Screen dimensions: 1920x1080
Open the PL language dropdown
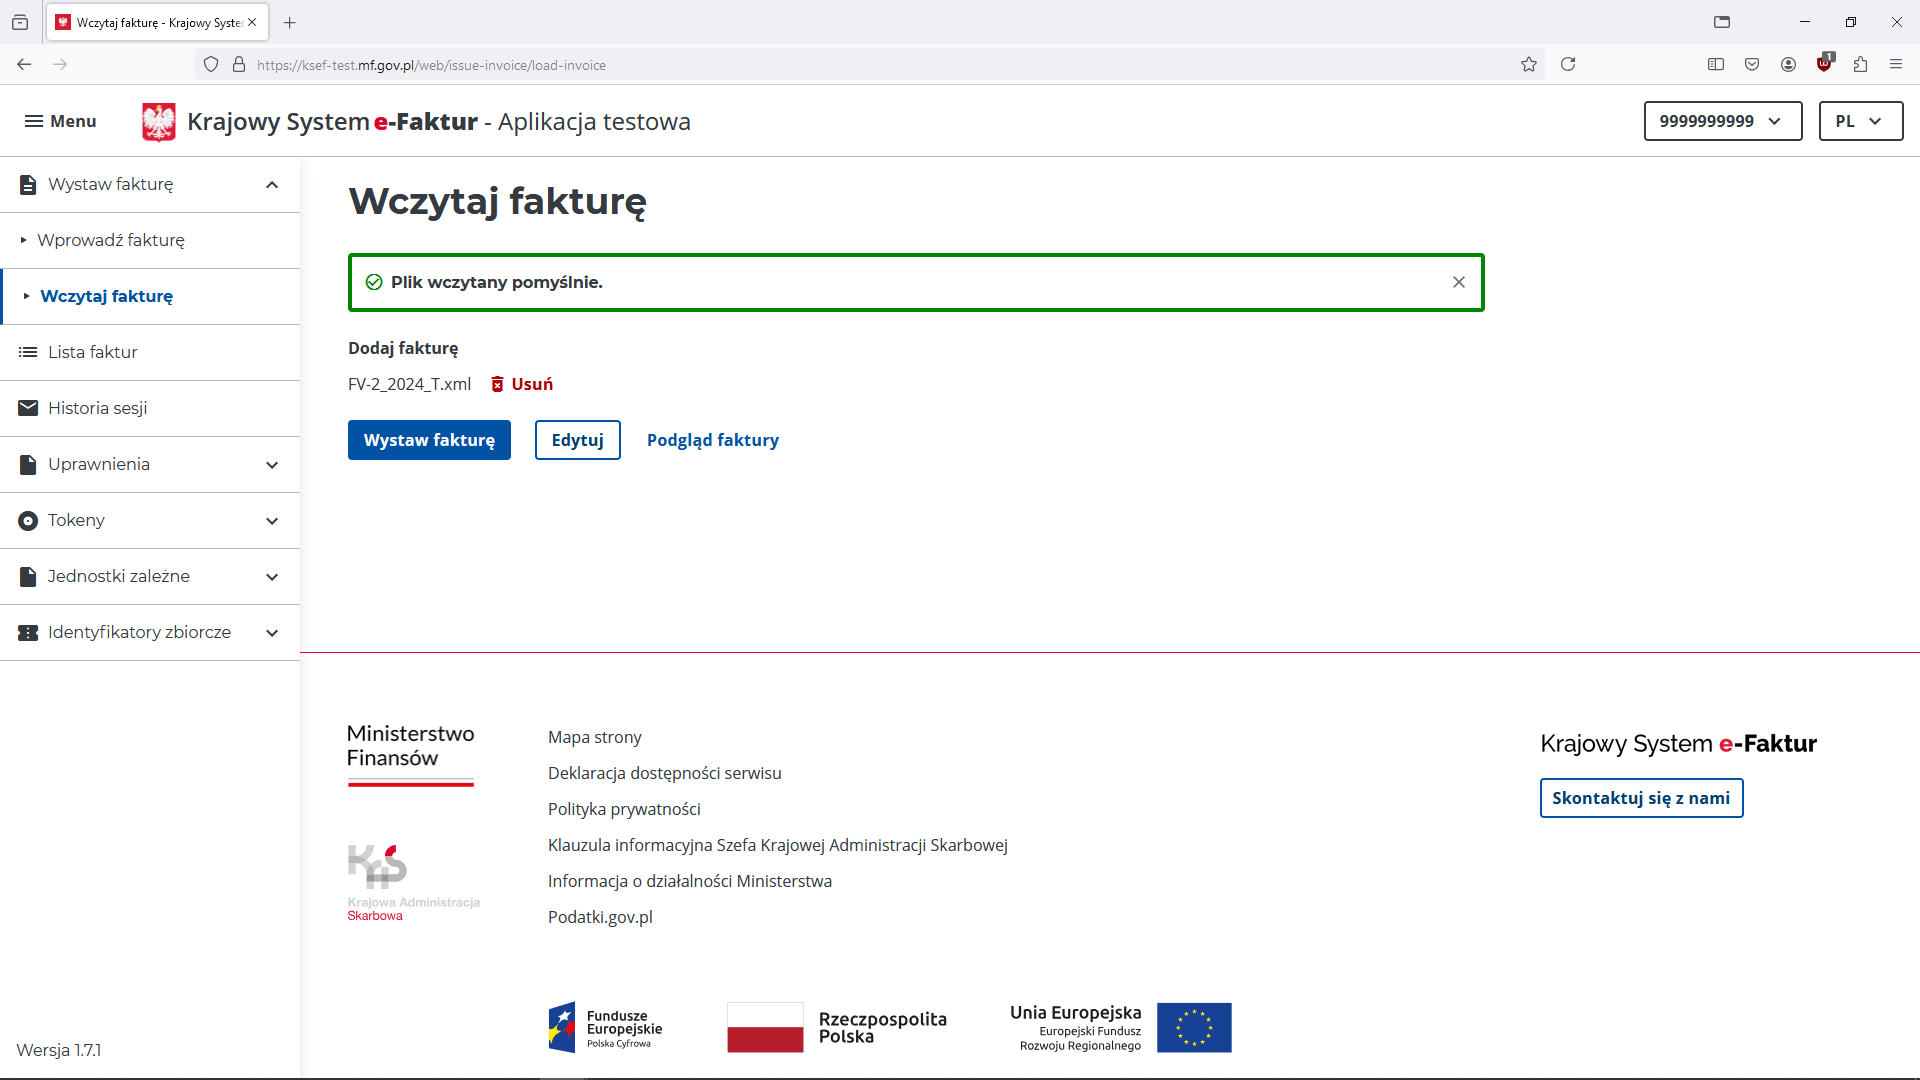point(1859,121)
